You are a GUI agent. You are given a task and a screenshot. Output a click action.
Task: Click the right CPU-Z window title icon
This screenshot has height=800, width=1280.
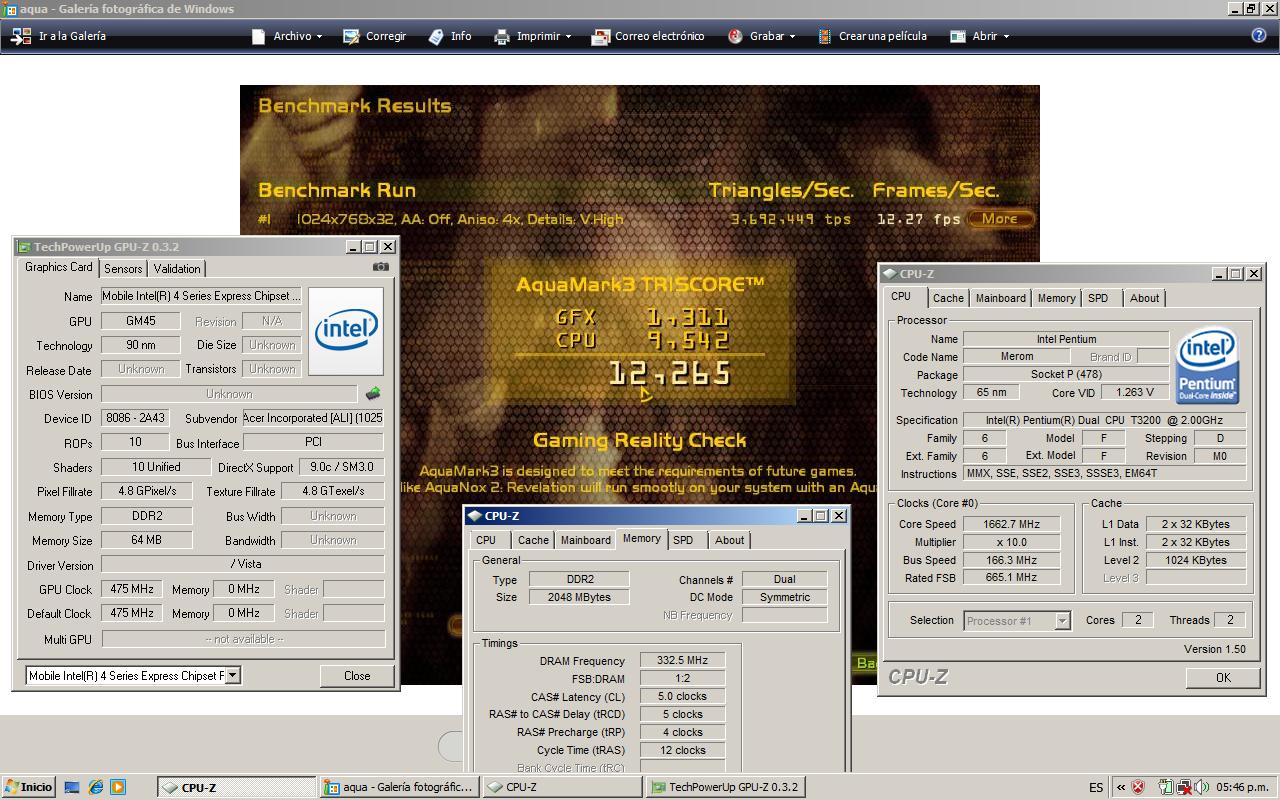click(x=889, y=274)
